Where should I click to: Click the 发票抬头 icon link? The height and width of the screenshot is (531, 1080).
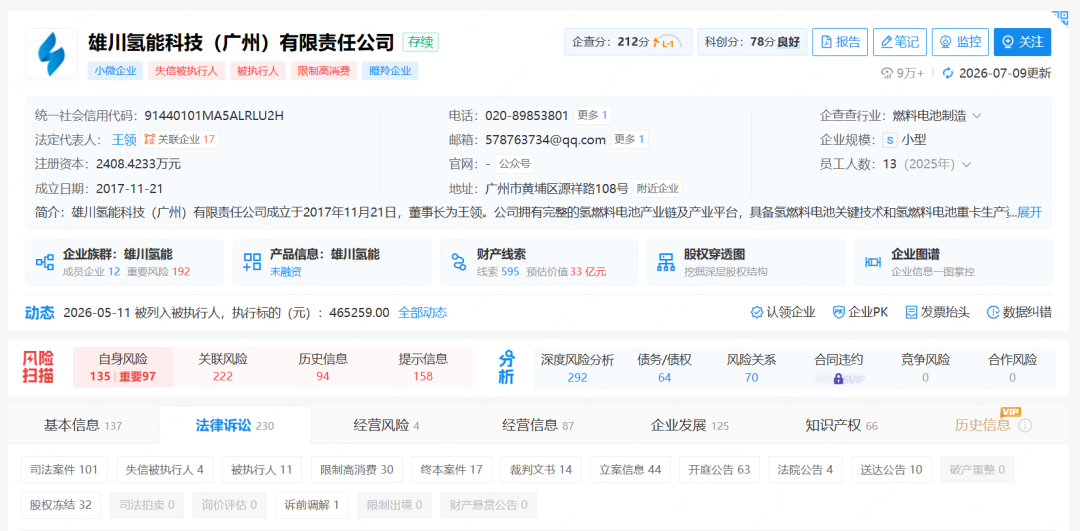pos(937,313)
